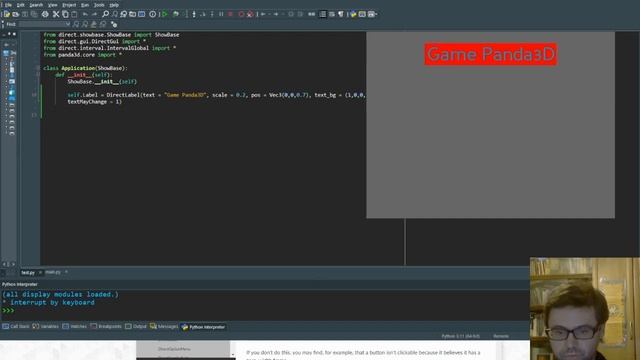Open search with the magnifier icon
The height and width of the screenshot is (360, 640).
point(105,14)
